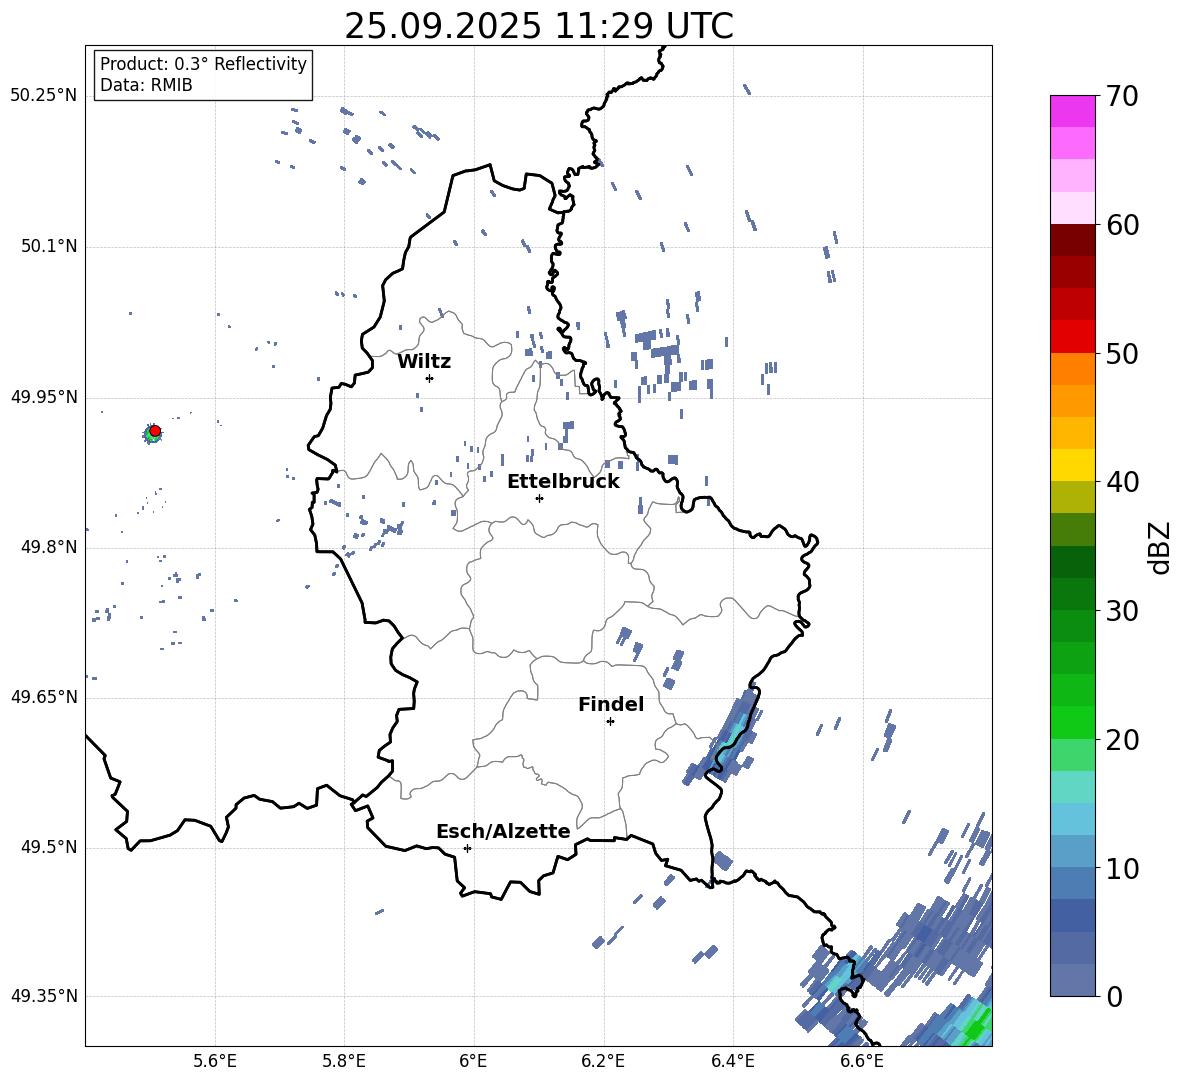Click the Findel station cross marker
Image resolution: width=1184 pixels, height=1081 pixels.
(x=610, y=722)
